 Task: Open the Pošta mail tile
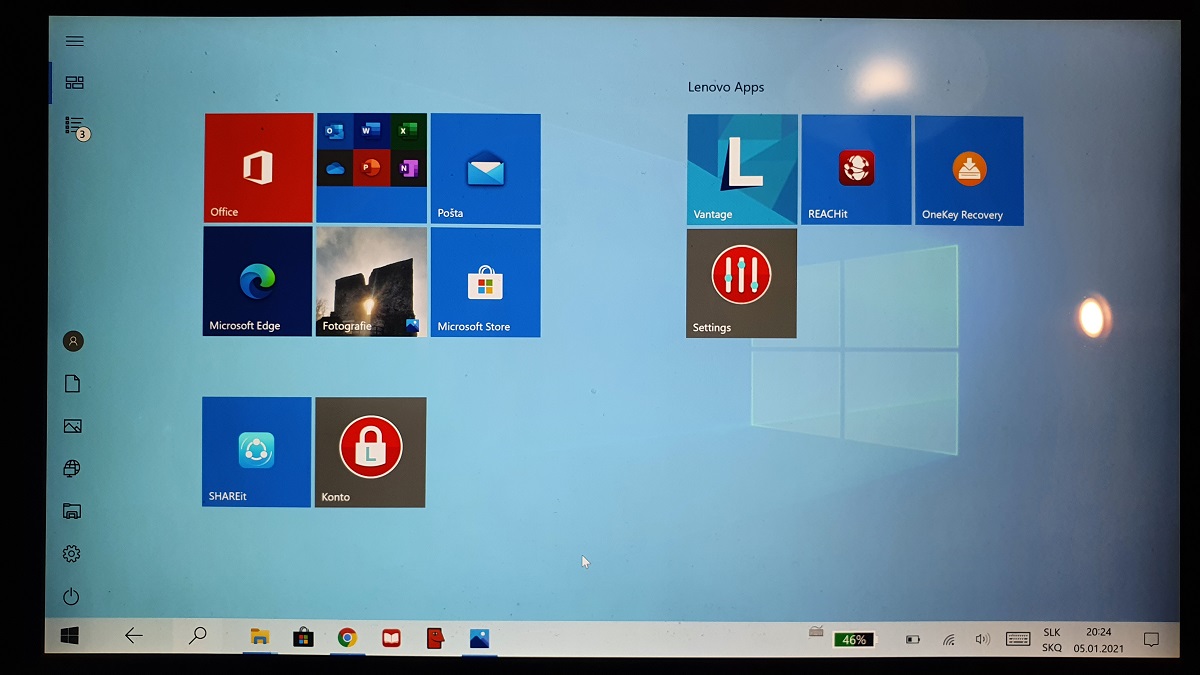click(x=485, y=168)
